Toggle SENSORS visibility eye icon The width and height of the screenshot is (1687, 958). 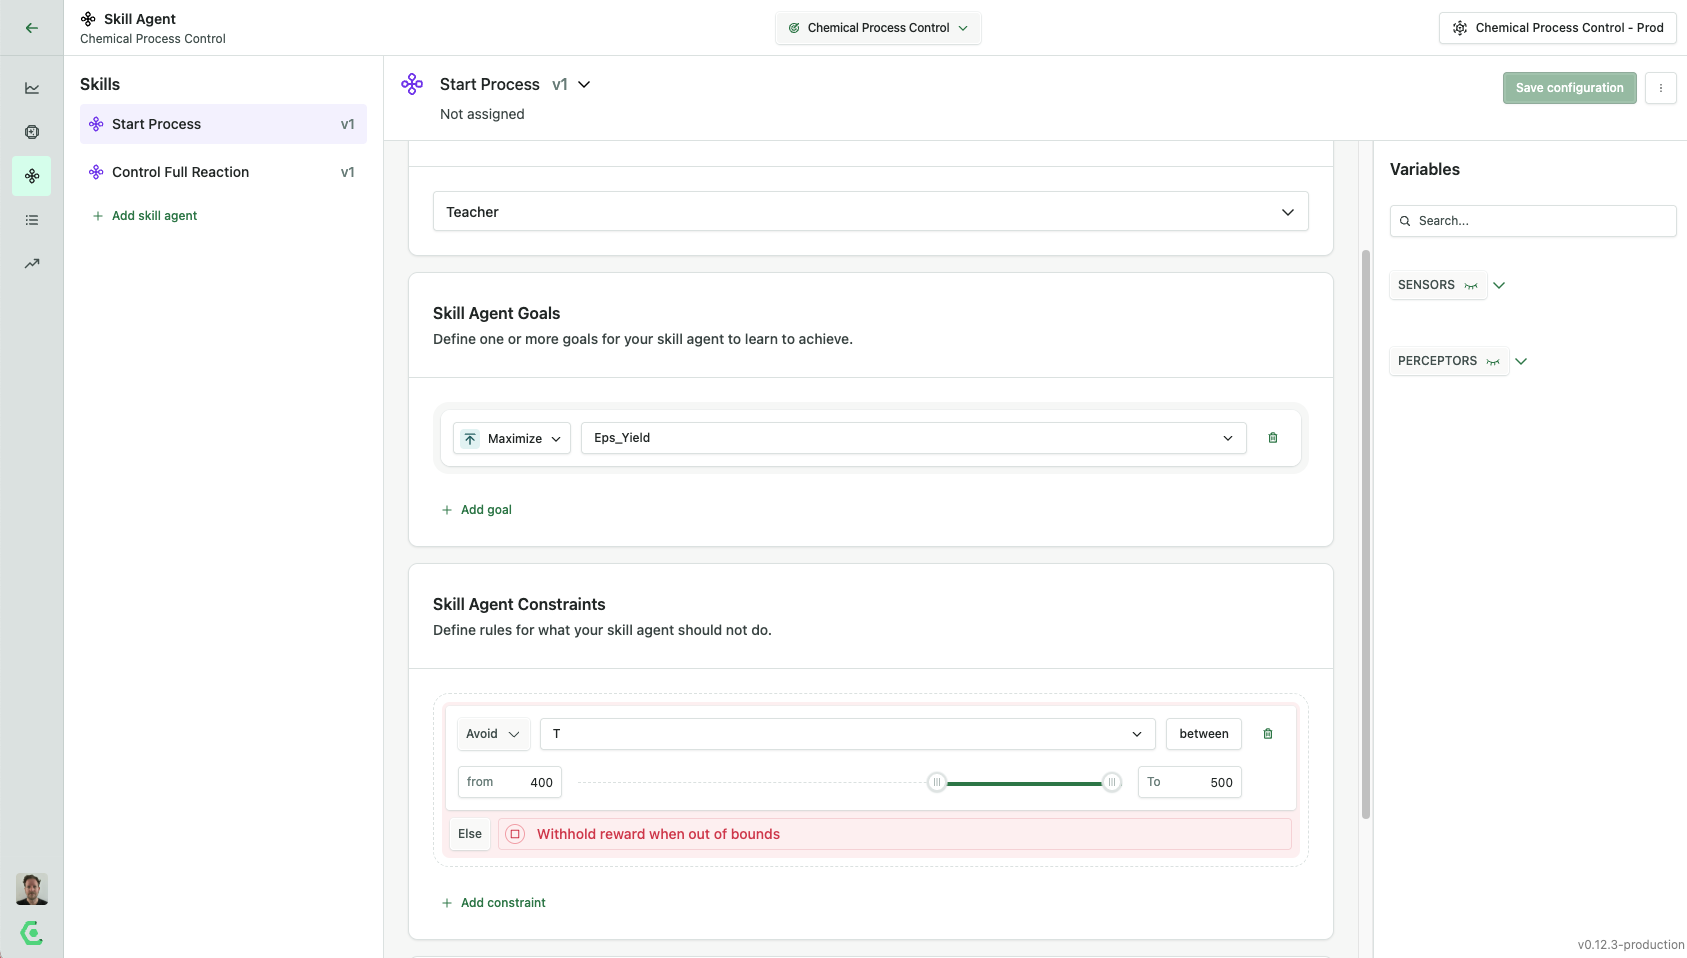[1471, 286]
